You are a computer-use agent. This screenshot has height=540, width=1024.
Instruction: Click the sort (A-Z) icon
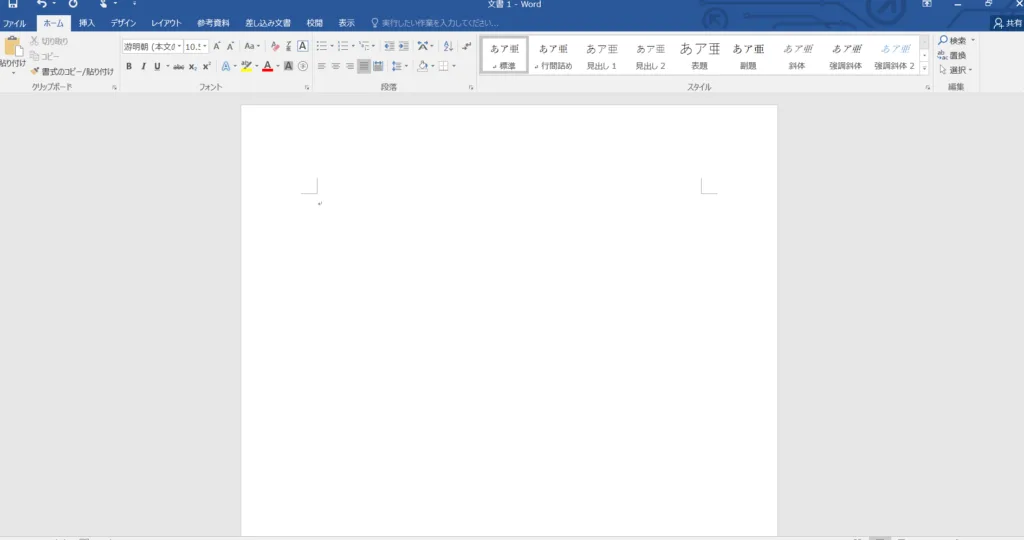pyautogui.click(x=448, y=46)
